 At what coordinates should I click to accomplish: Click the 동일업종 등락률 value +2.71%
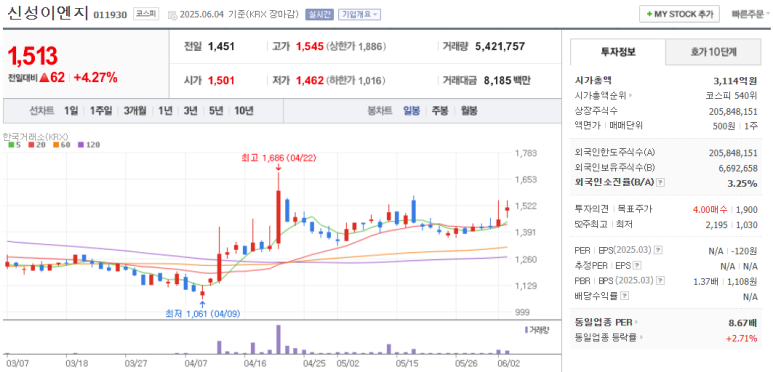(x=741, y=338)
